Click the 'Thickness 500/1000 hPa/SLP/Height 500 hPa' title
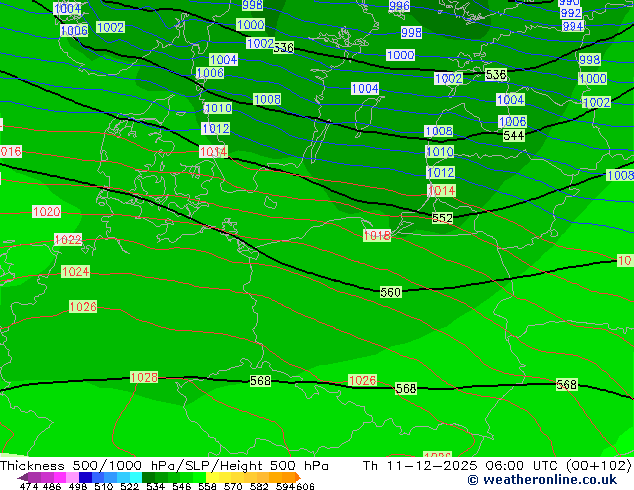The width and height of the screenshot is (634, 490). coord(164,466)
